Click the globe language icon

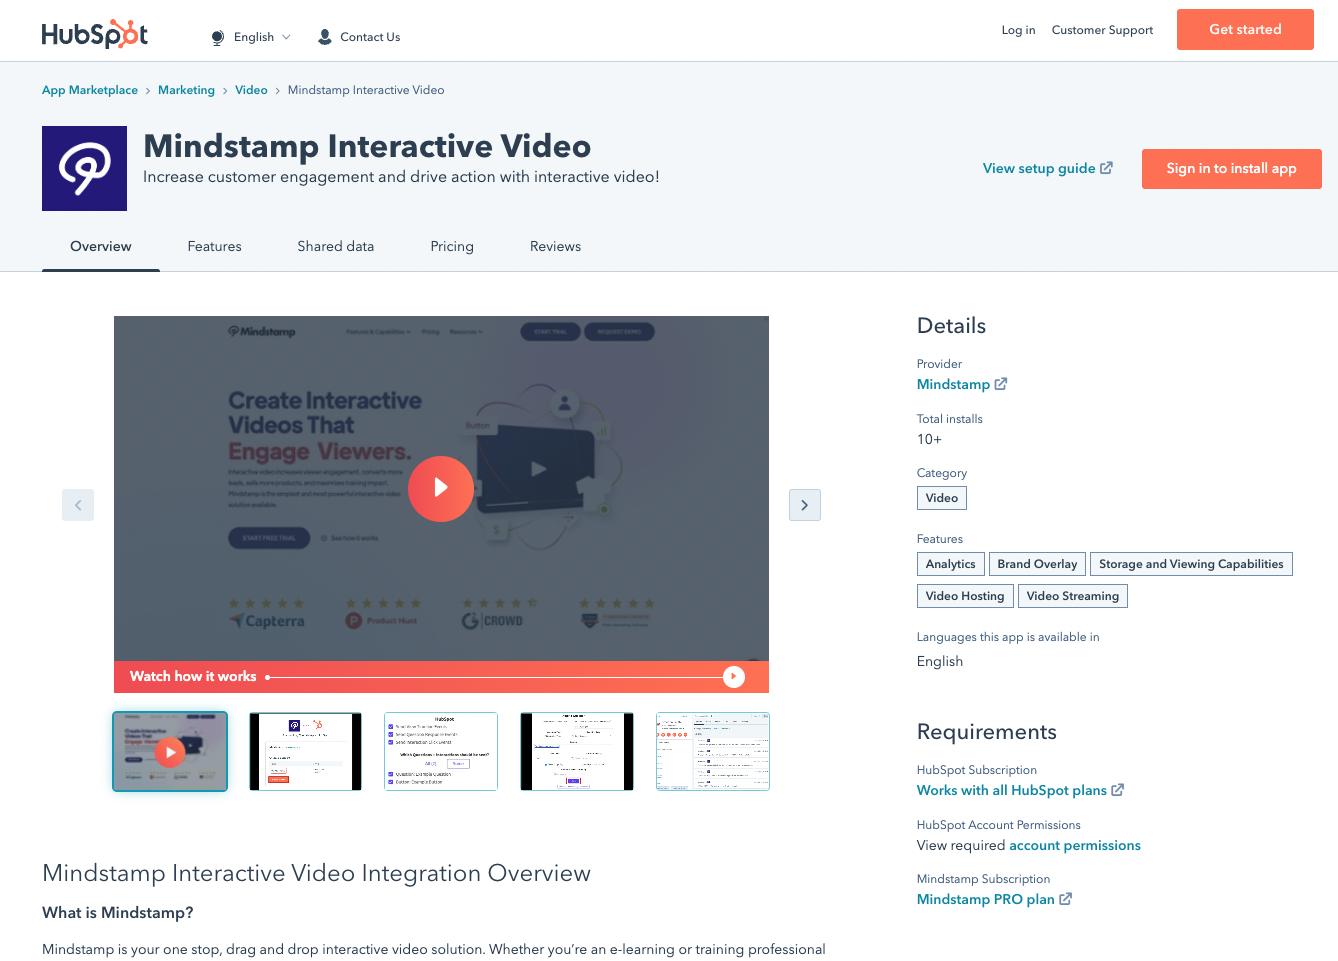[218, 37]
